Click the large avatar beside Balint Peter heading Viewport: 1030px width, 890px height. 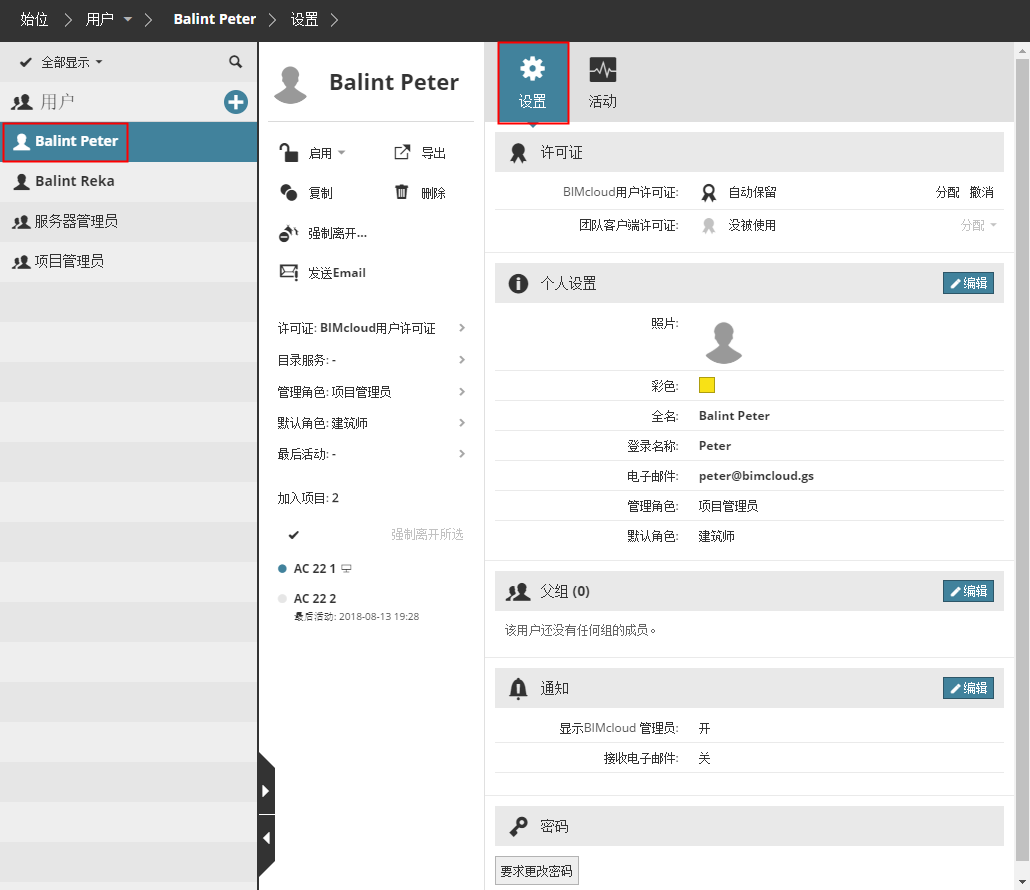click(290, 85)
